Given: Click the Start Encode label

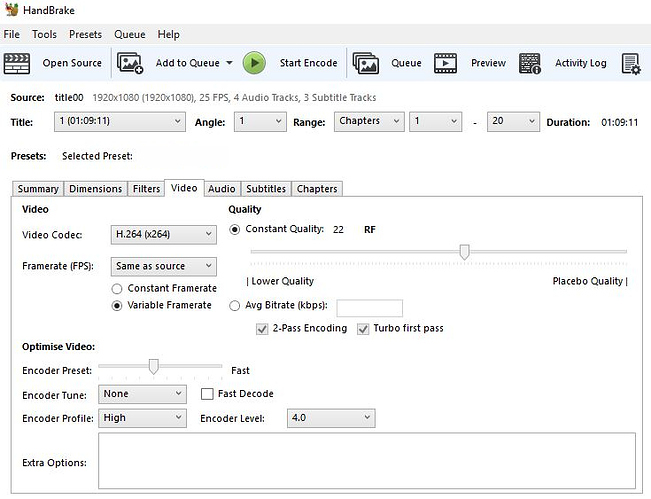Looking at the screenshot, I should coord(308,63).
